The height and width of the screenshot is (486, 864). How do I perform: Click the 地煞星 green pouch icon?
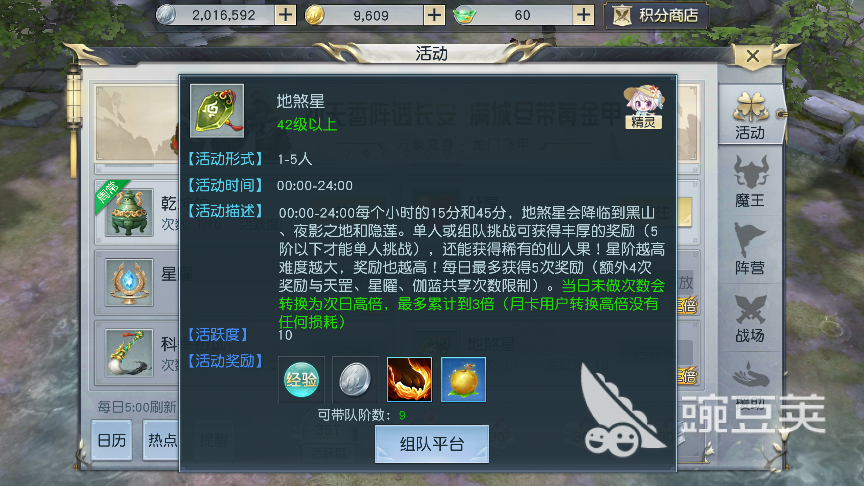pyautogui.click(x=217, y=111)
